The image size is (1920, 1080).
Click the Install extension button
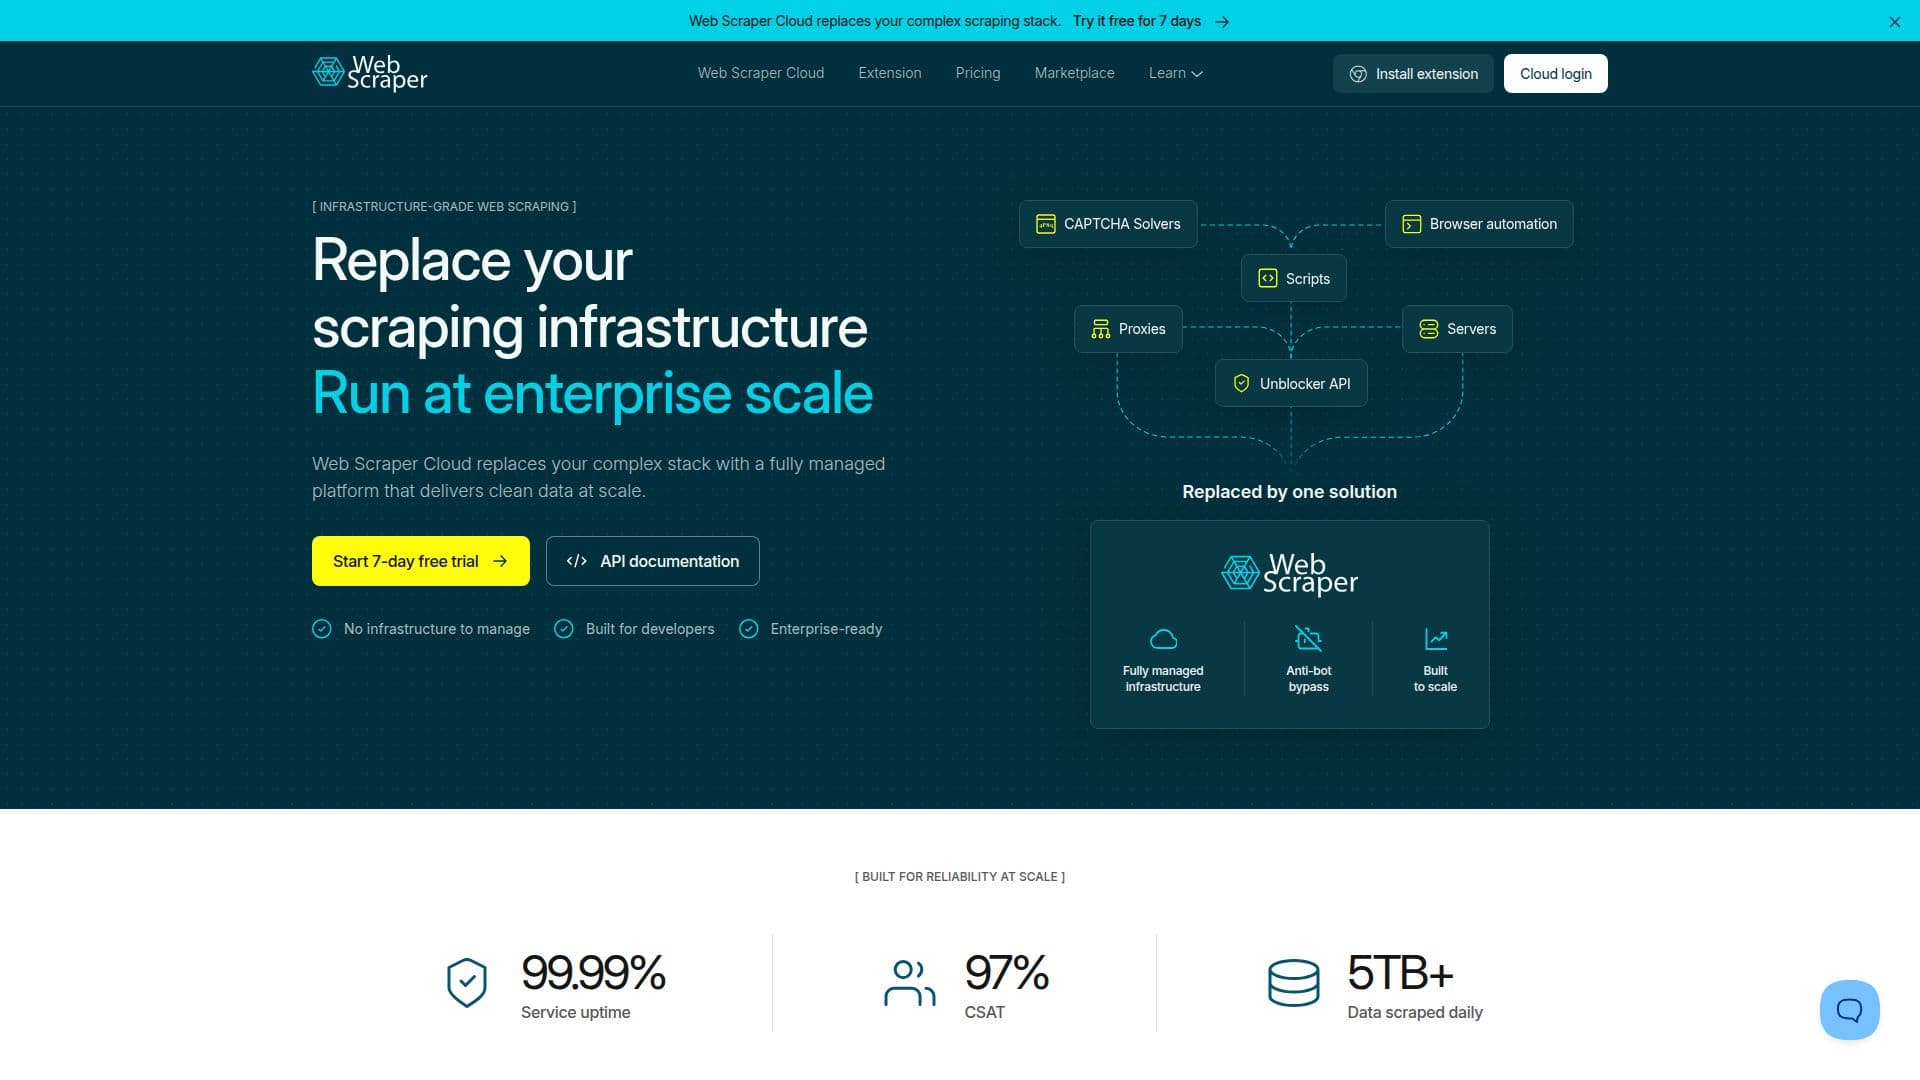1412,74
